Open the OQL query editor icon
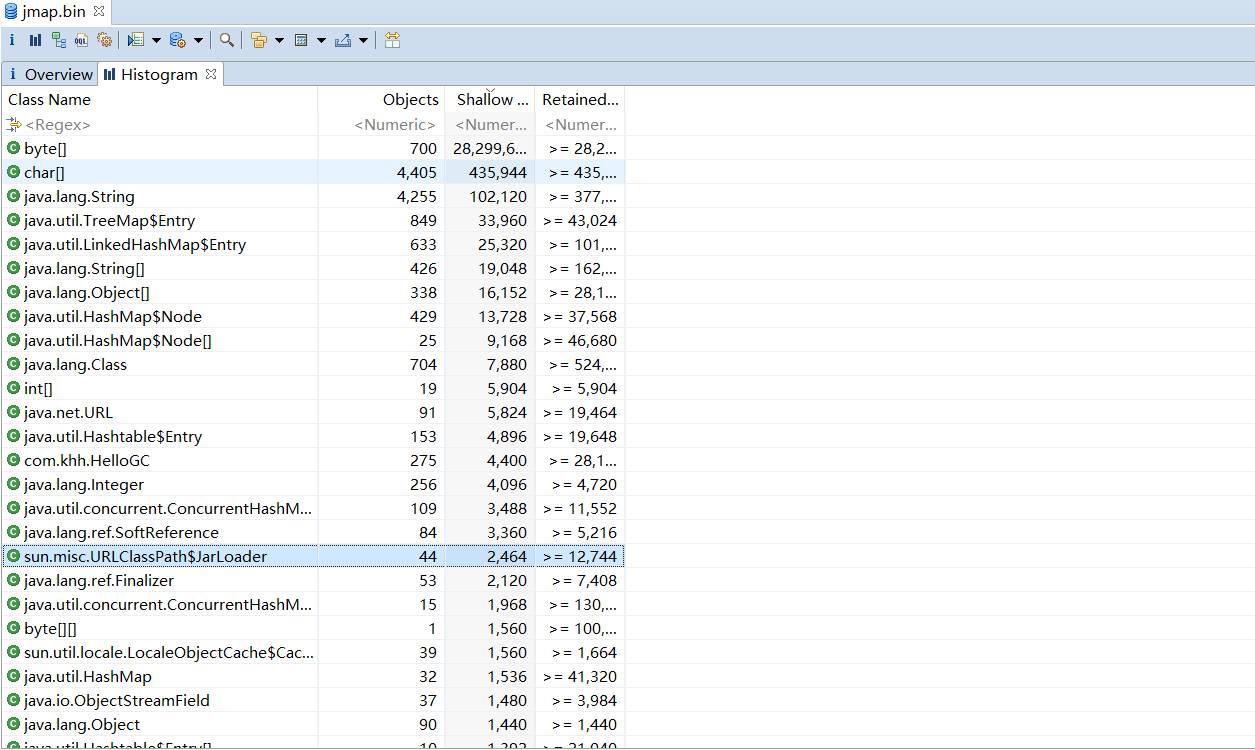The width and height of the screenshot is (1255, 750). pyautogui.click(x=81, y=40)
